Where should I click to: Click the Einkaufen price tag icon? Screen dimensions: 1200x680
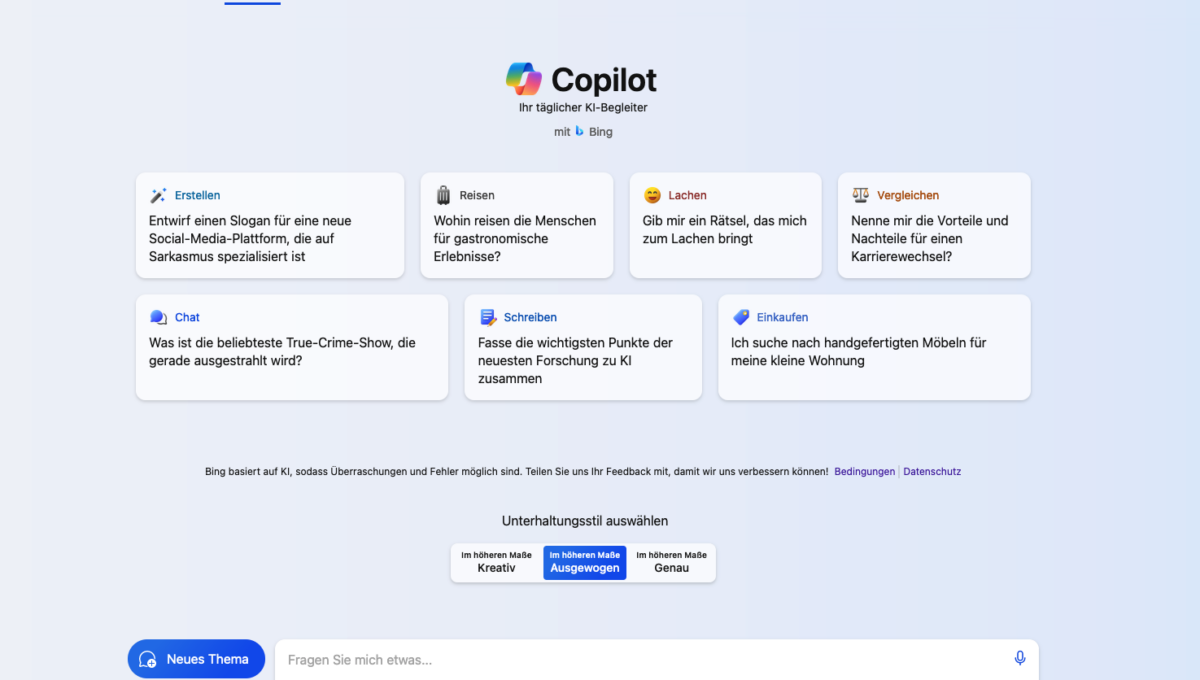(741, 317)
